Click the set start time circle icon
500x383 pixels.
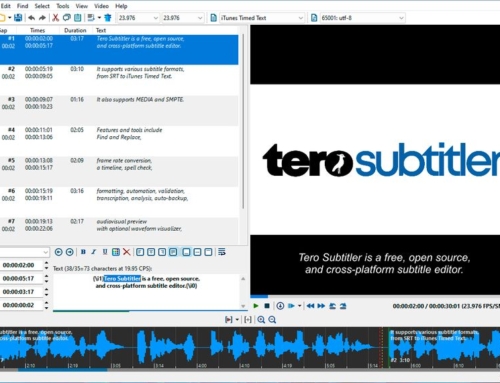(x=58, y=252)
